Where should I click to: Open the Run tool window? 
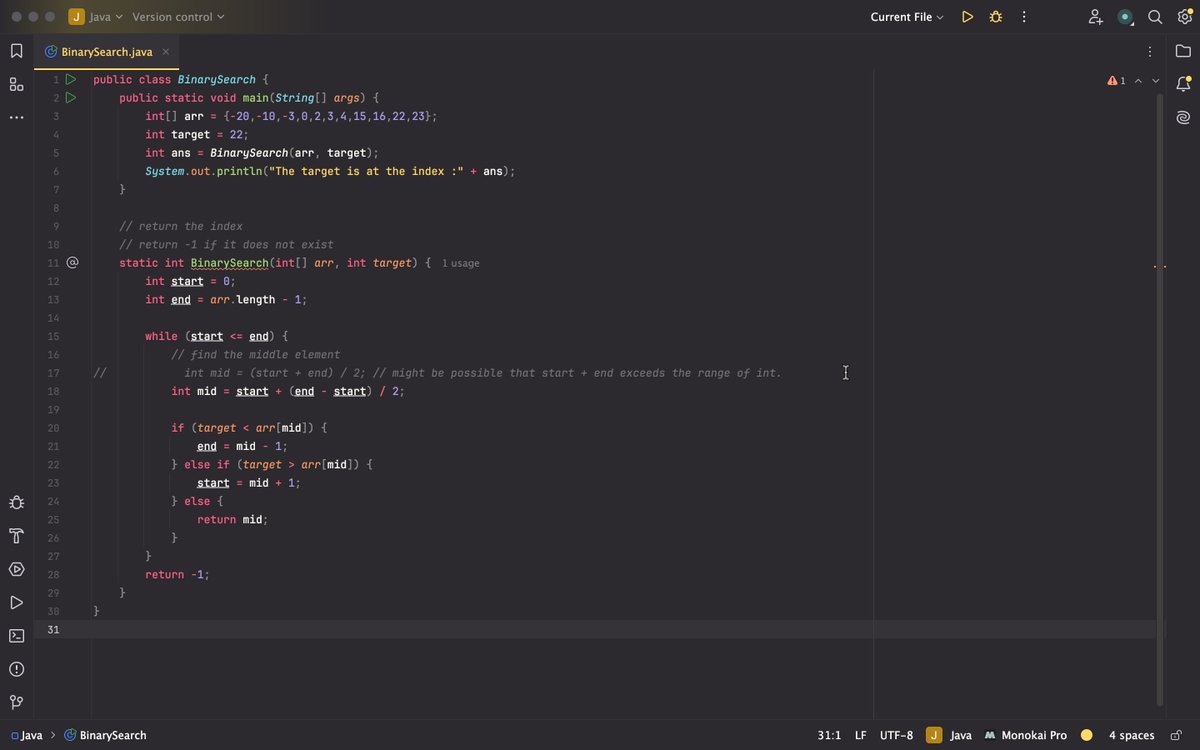[x=16, y=602]
